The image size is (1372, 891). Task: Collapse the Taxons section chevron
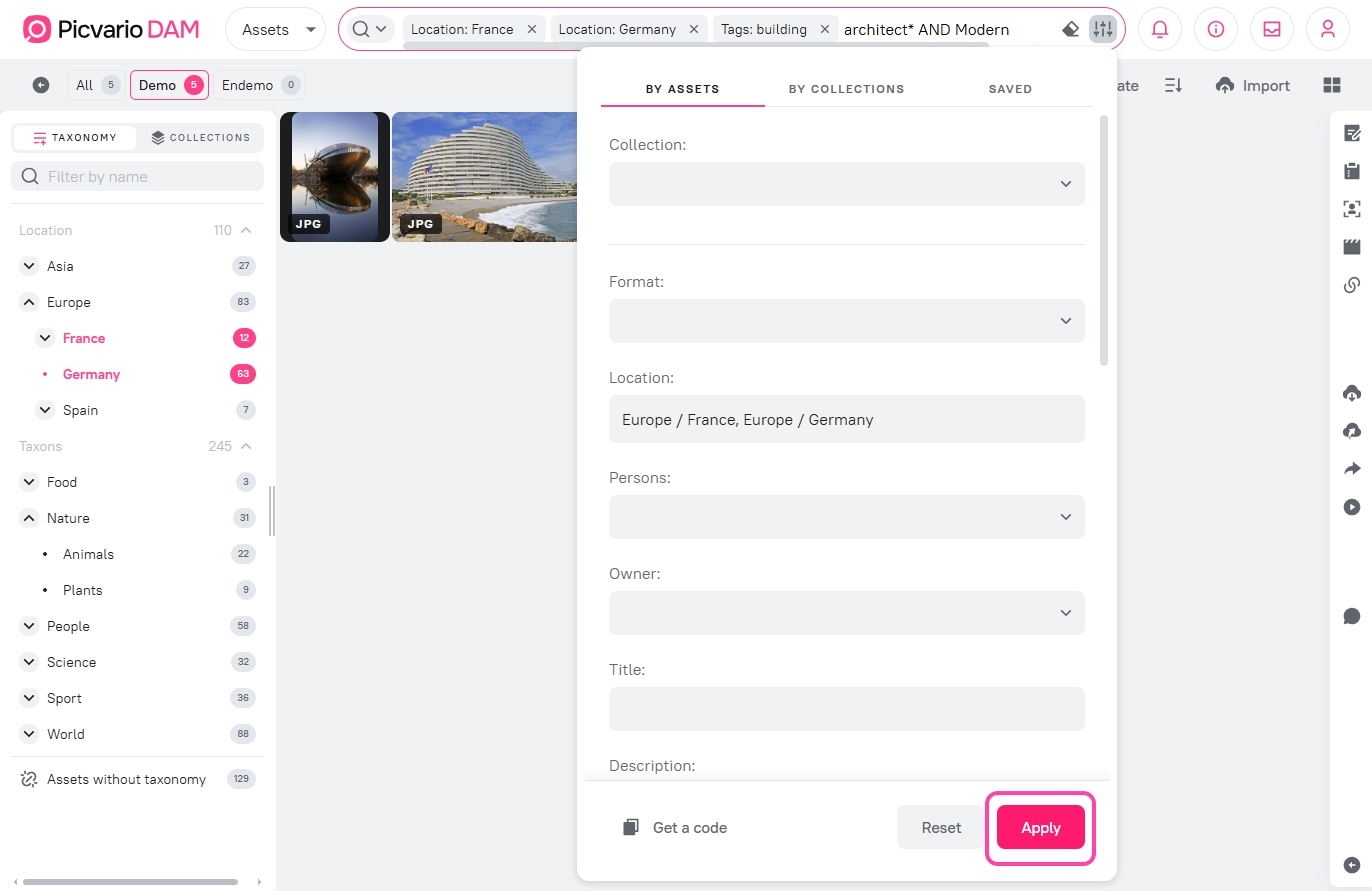coord(246,446)
